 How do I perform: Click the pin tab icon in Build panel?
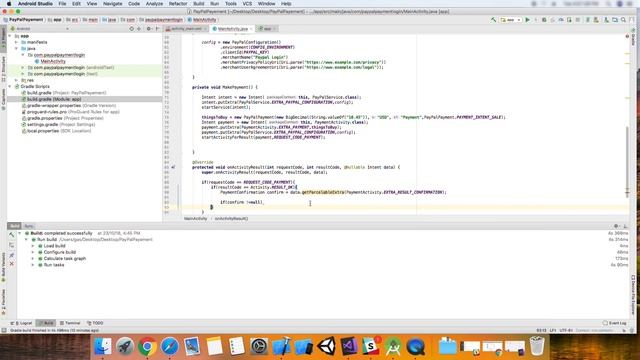11,255
